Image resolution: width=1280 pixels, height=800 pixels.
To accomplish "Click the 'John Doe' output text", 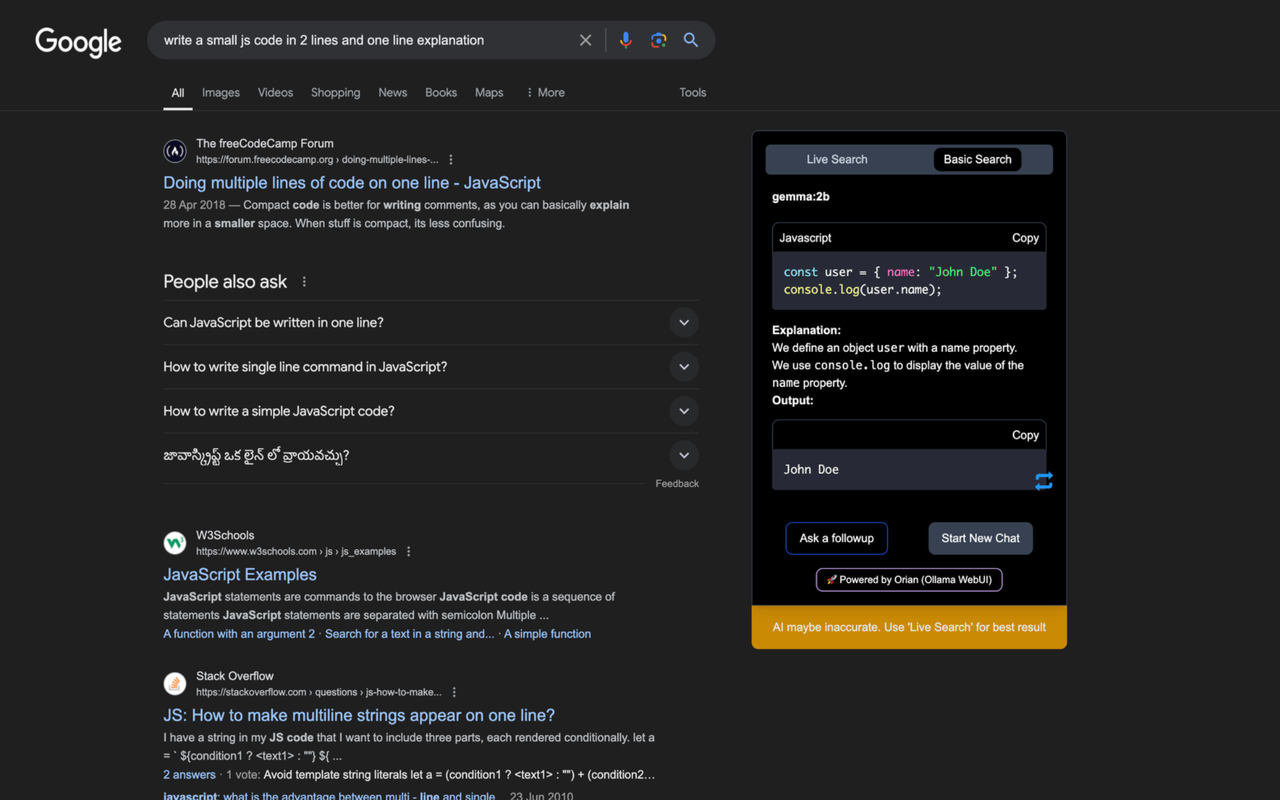I will (x=811, y=469).
